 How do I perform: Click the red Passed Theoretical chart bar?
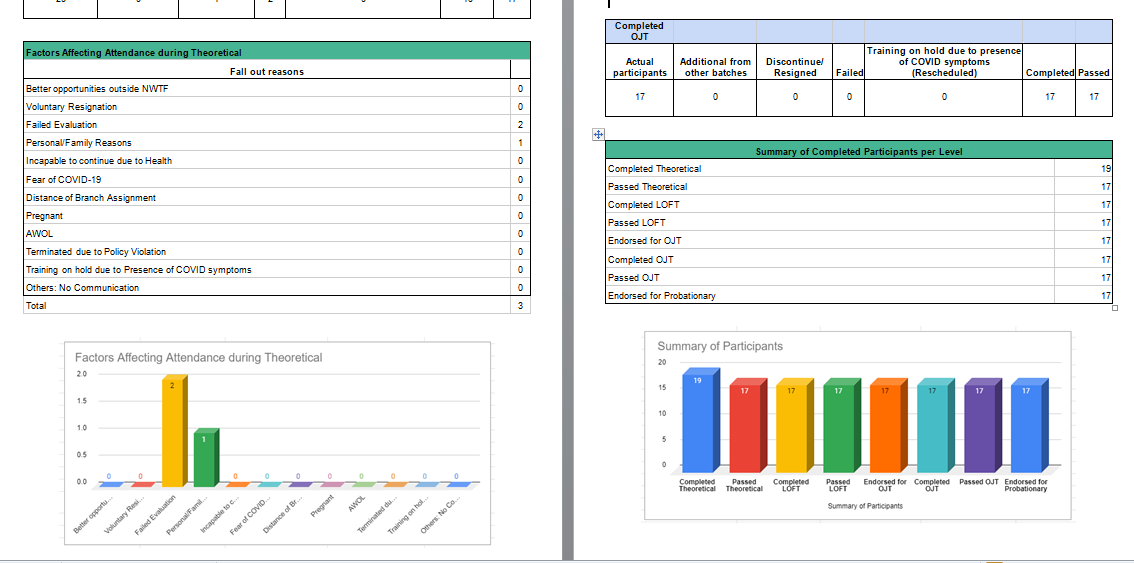tap(747, 426)
